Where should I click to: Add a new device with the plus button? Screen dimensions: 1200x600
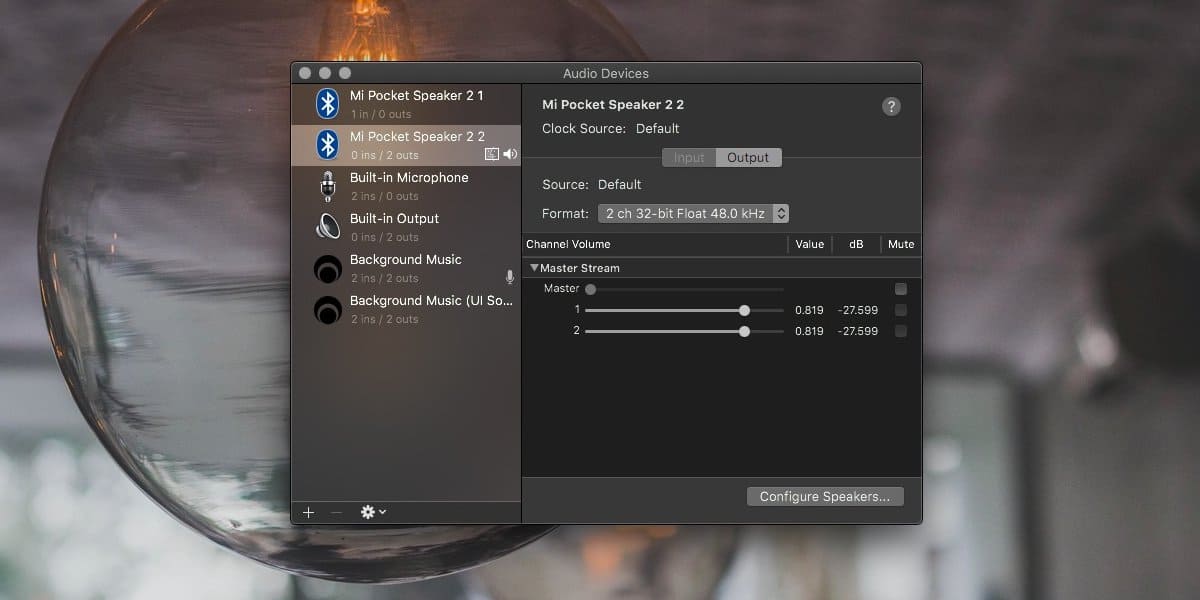[308, 512]
